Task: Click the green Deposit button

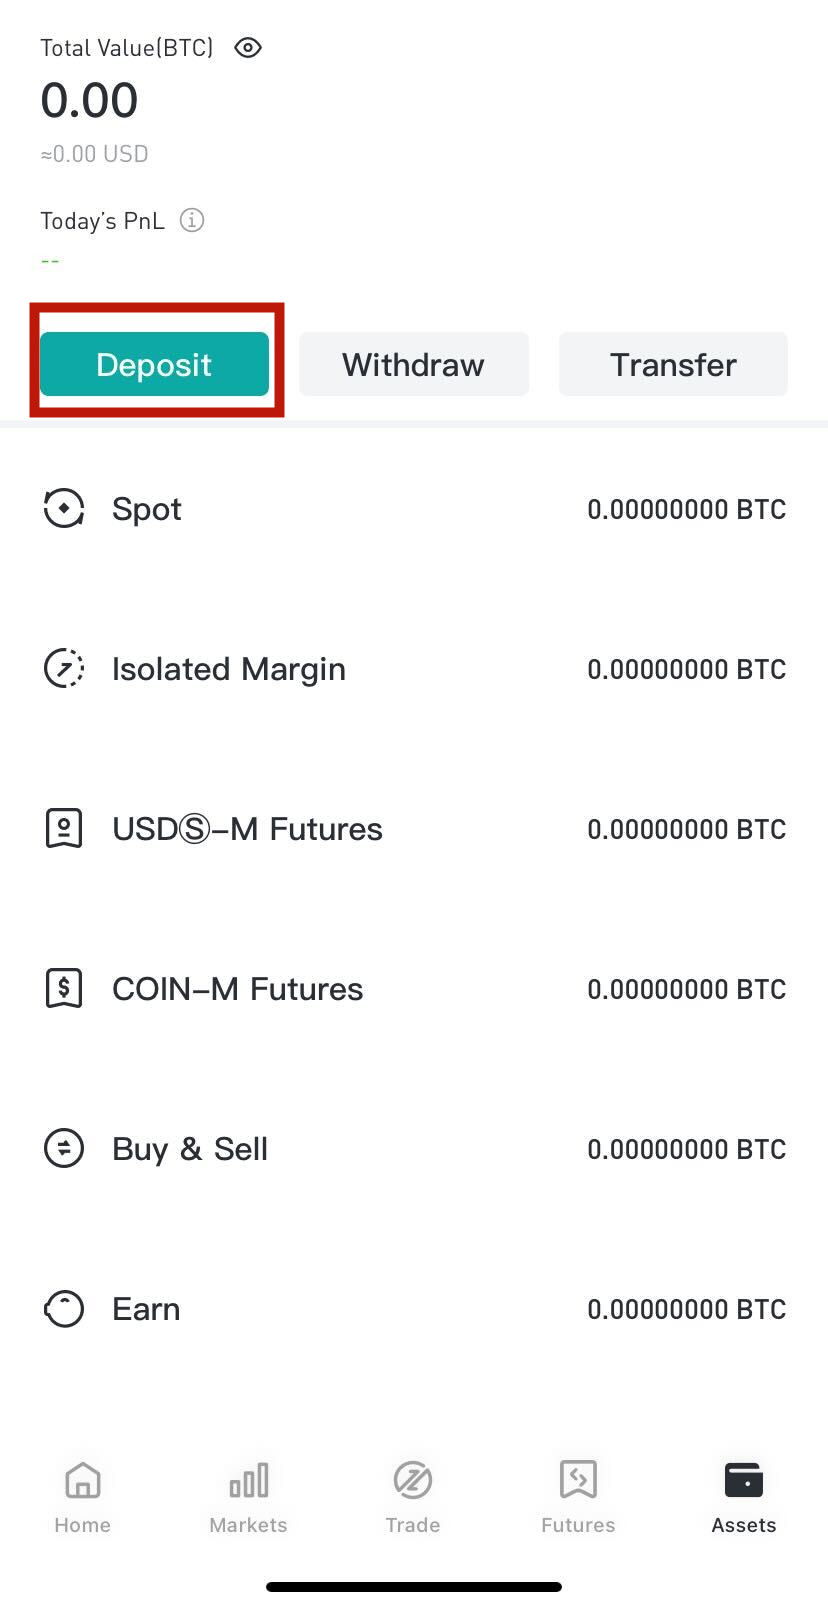Action: coord(154,364)
